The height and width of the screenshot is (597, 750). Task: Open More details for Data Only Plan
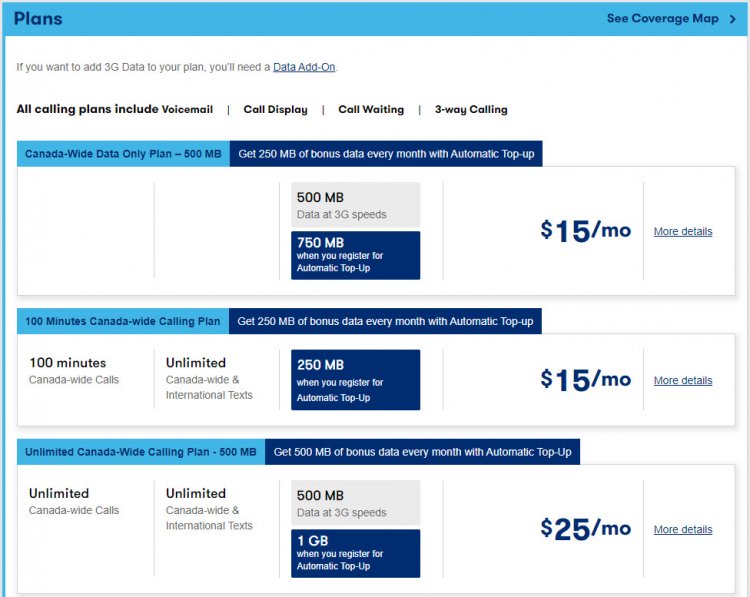pyautogui.click(x=683, y=232)
